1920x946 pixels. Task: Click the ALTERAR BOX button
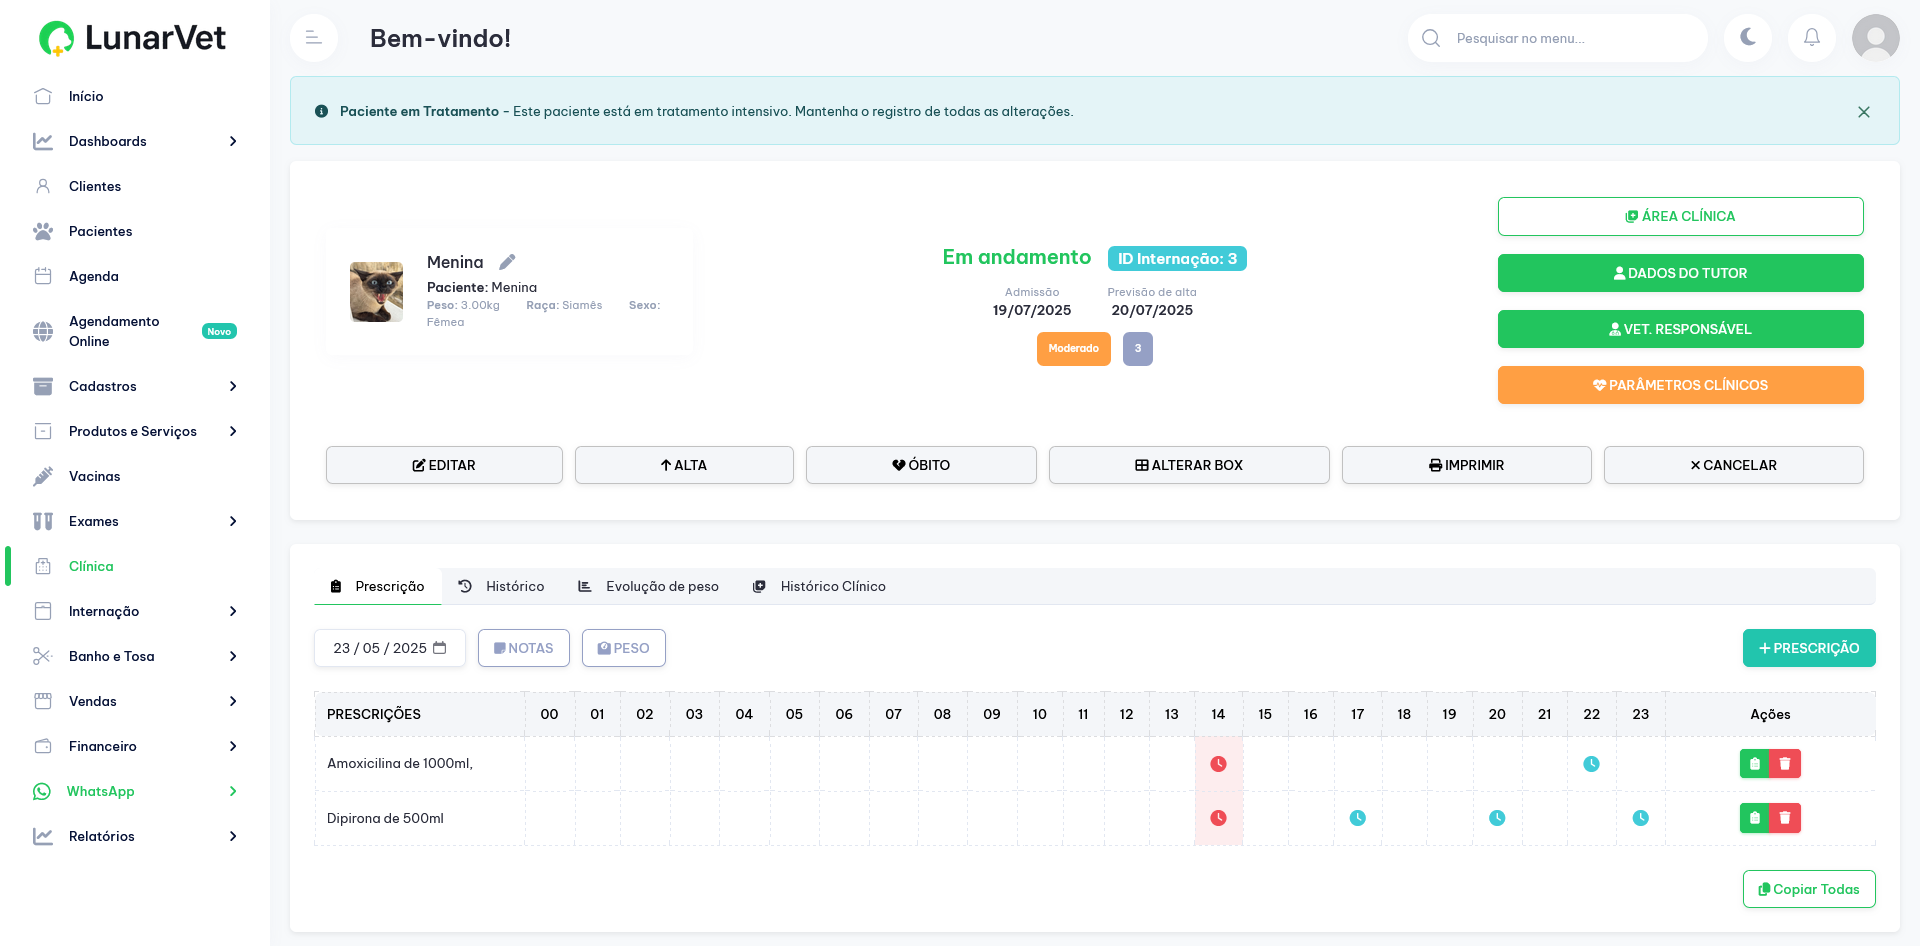click(x=1189, y=465)
